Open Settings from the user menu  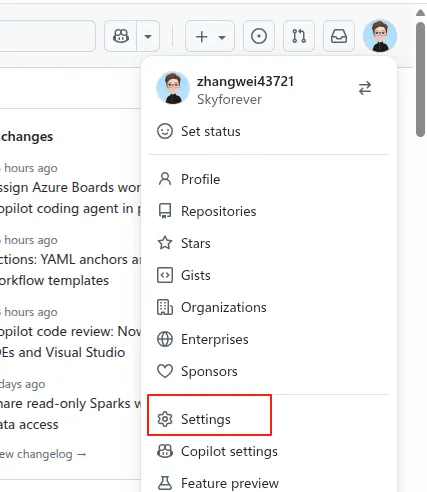[269, 419]
